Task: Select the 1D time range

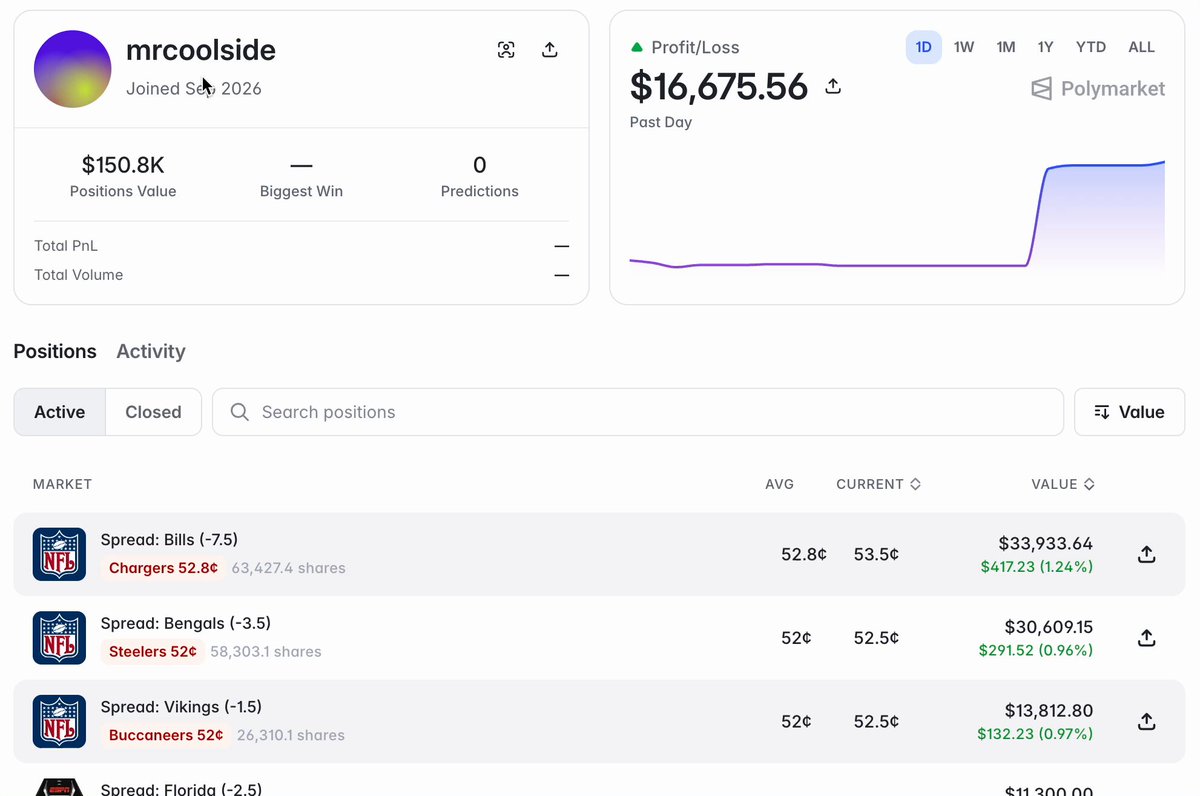Action: [x=924, y=47]
